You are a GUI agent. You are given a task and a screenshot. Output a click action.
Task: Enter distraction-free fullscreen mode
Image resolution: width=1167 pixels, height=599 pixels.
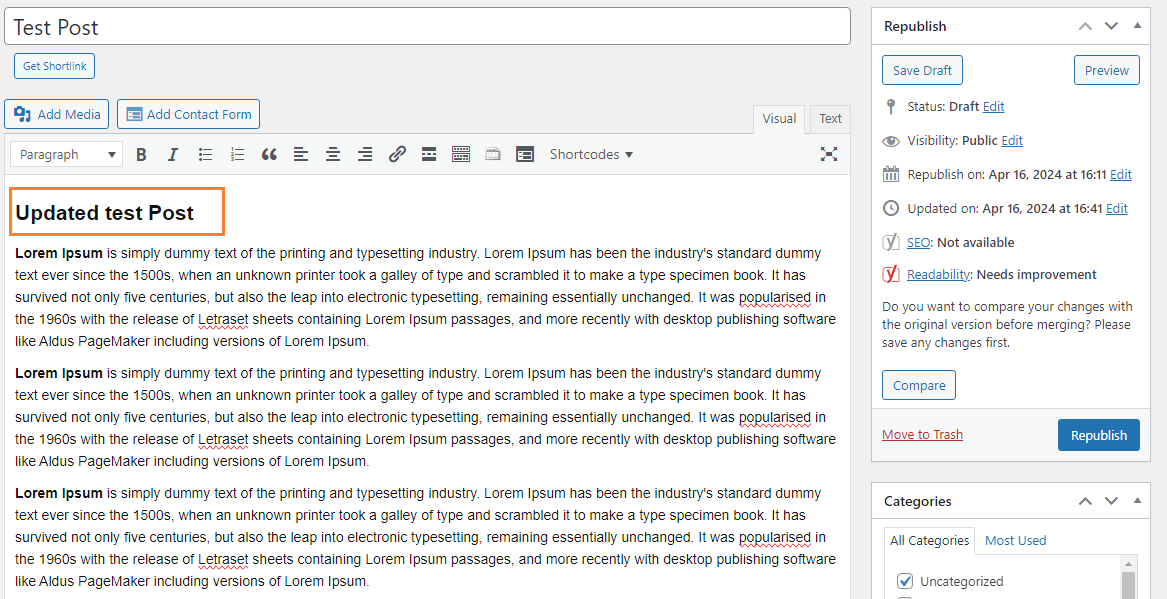coord(828,154)
